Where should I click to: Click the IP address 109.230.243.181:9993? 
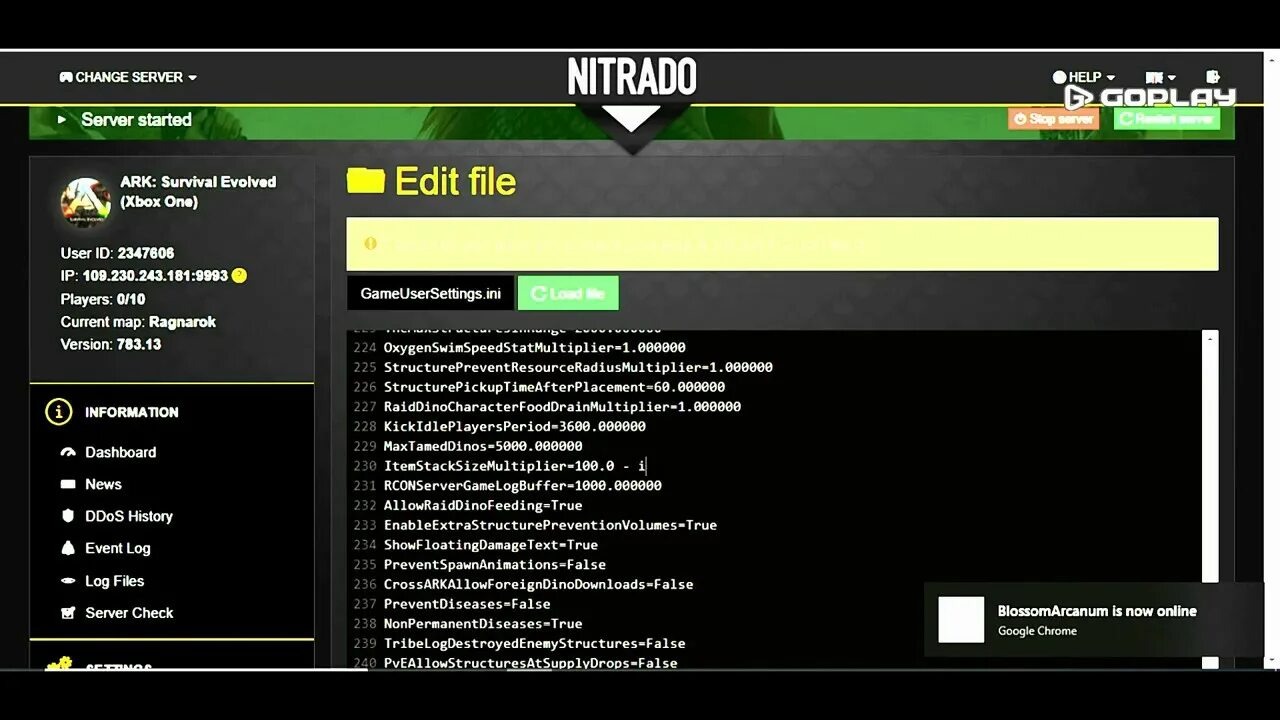(155, 275)
